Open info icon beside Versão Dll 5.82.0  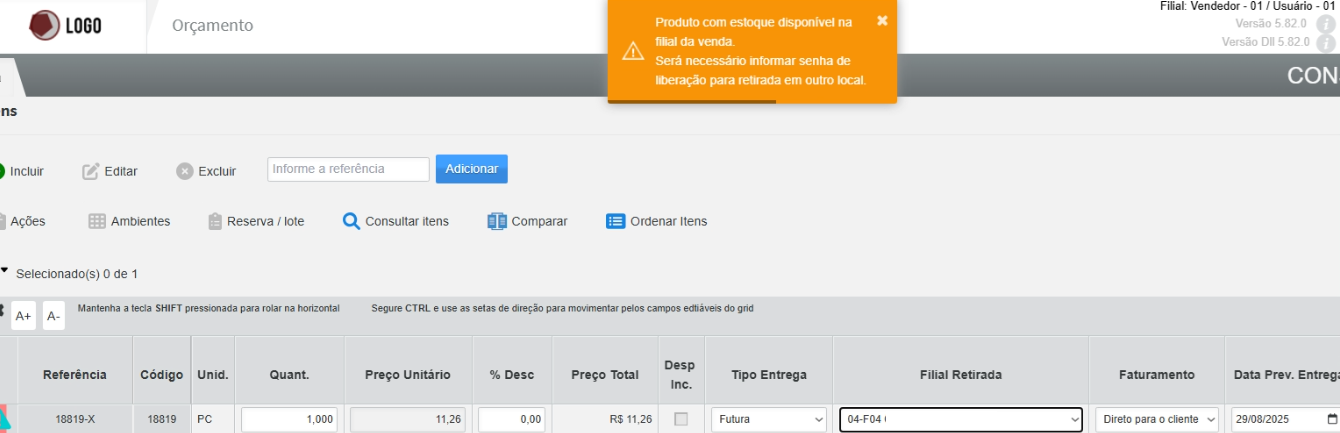[x=1326, y=43]
